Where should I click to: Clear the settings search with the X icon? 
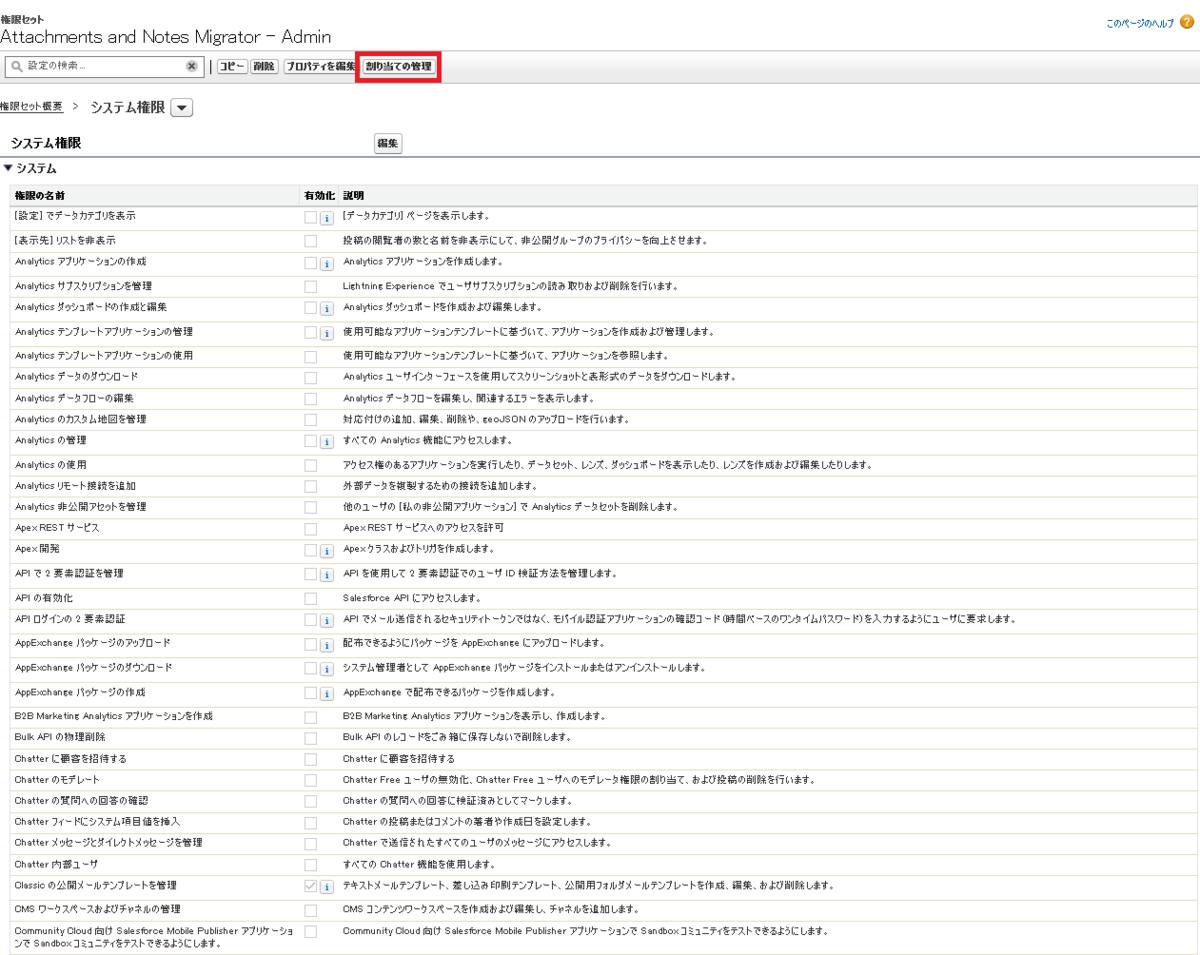[192, 66]
